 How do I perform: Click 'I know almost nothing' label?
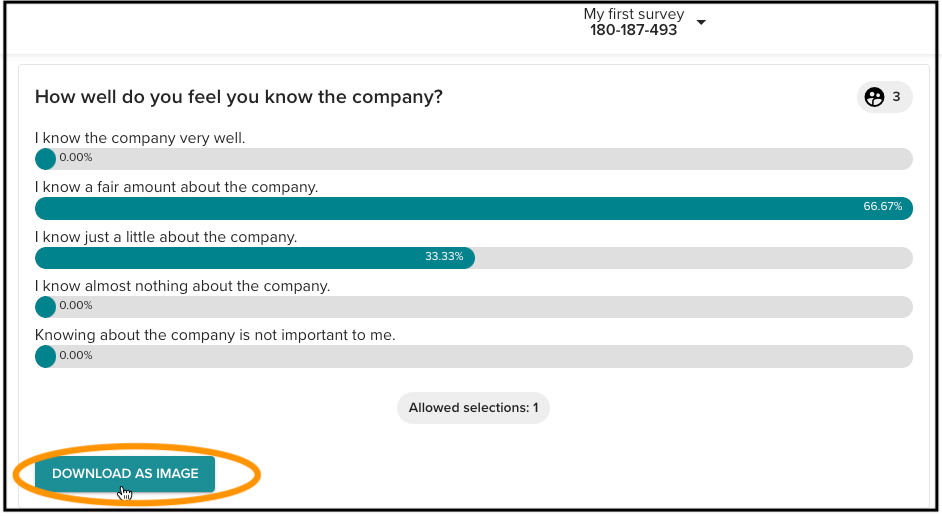tap(183, 286)
